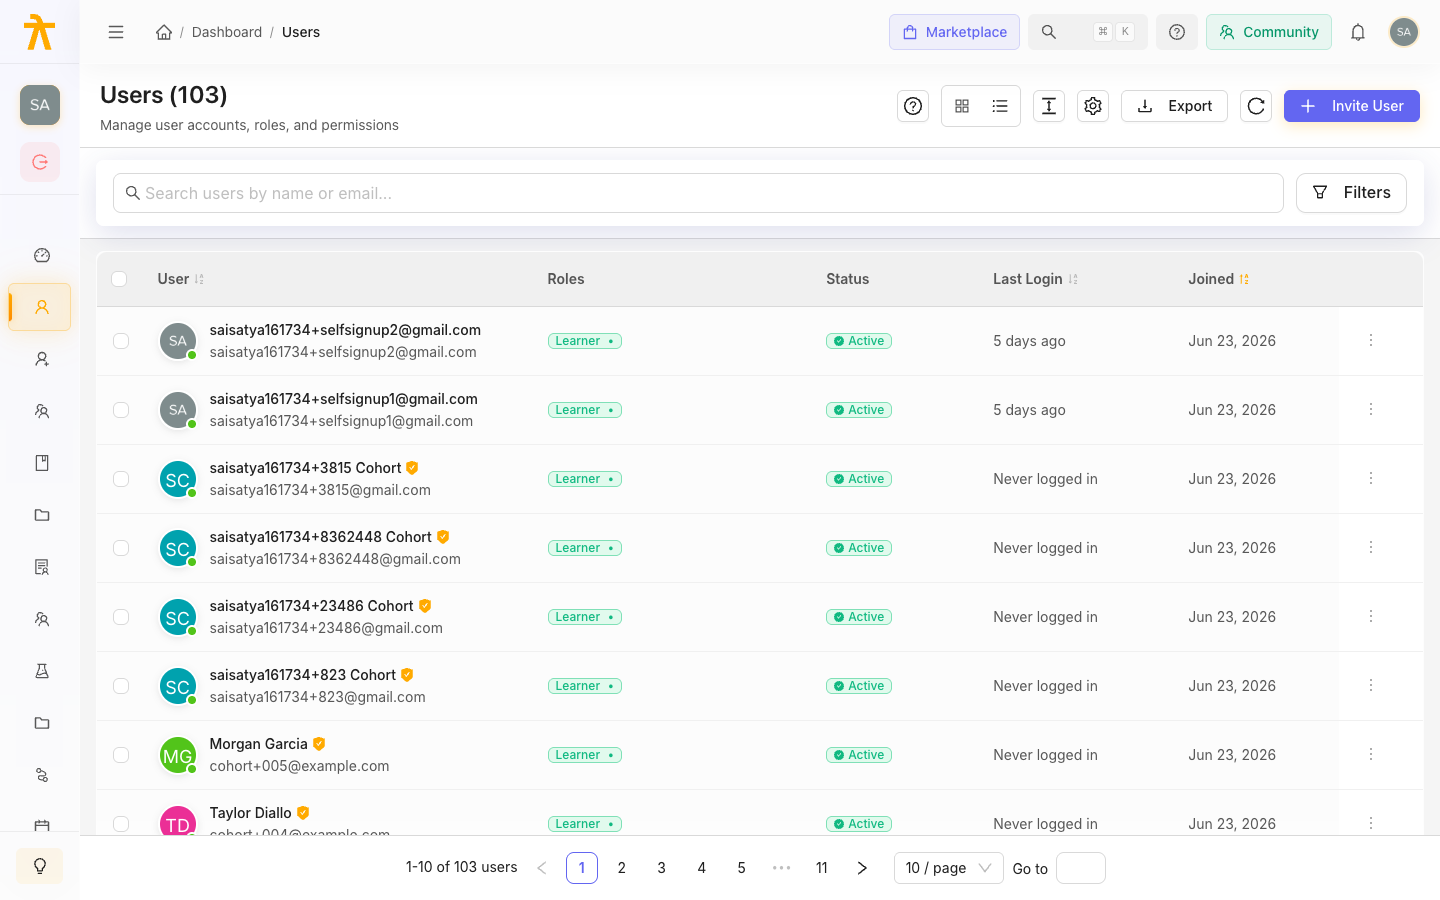The width and height of the screenshot is (1440, 900).
Task: Go to page 4
Action: [x=702, y=868]
